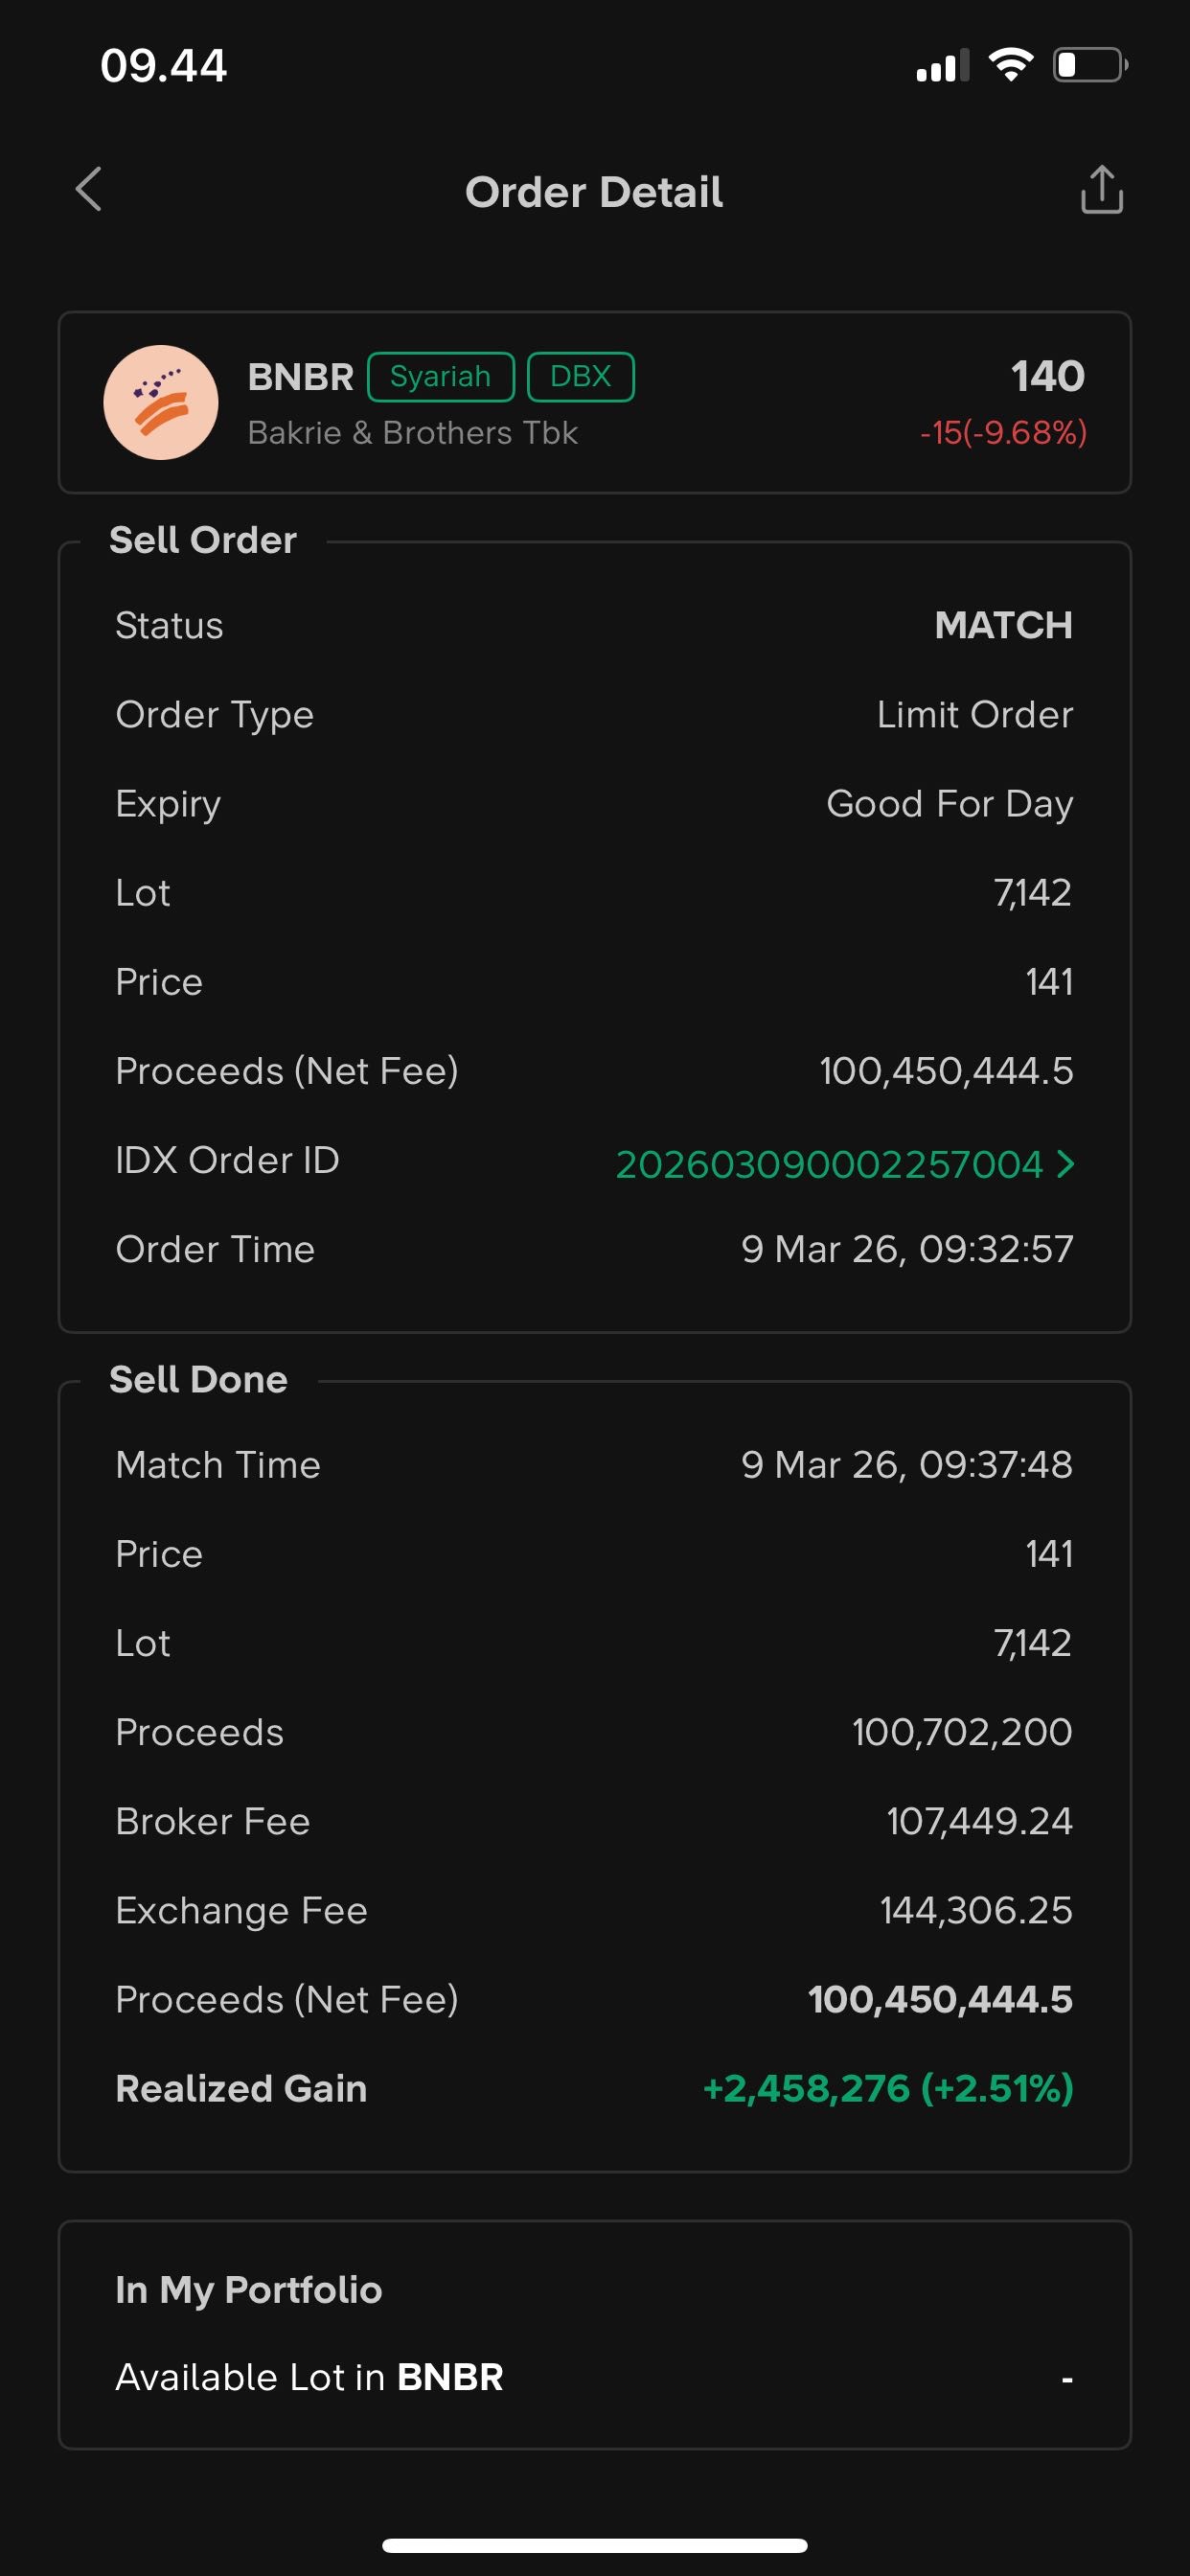Open IDX Order ID 202603090002257004 link
The image size is (1190, 2576).
tap(829, 1164)
